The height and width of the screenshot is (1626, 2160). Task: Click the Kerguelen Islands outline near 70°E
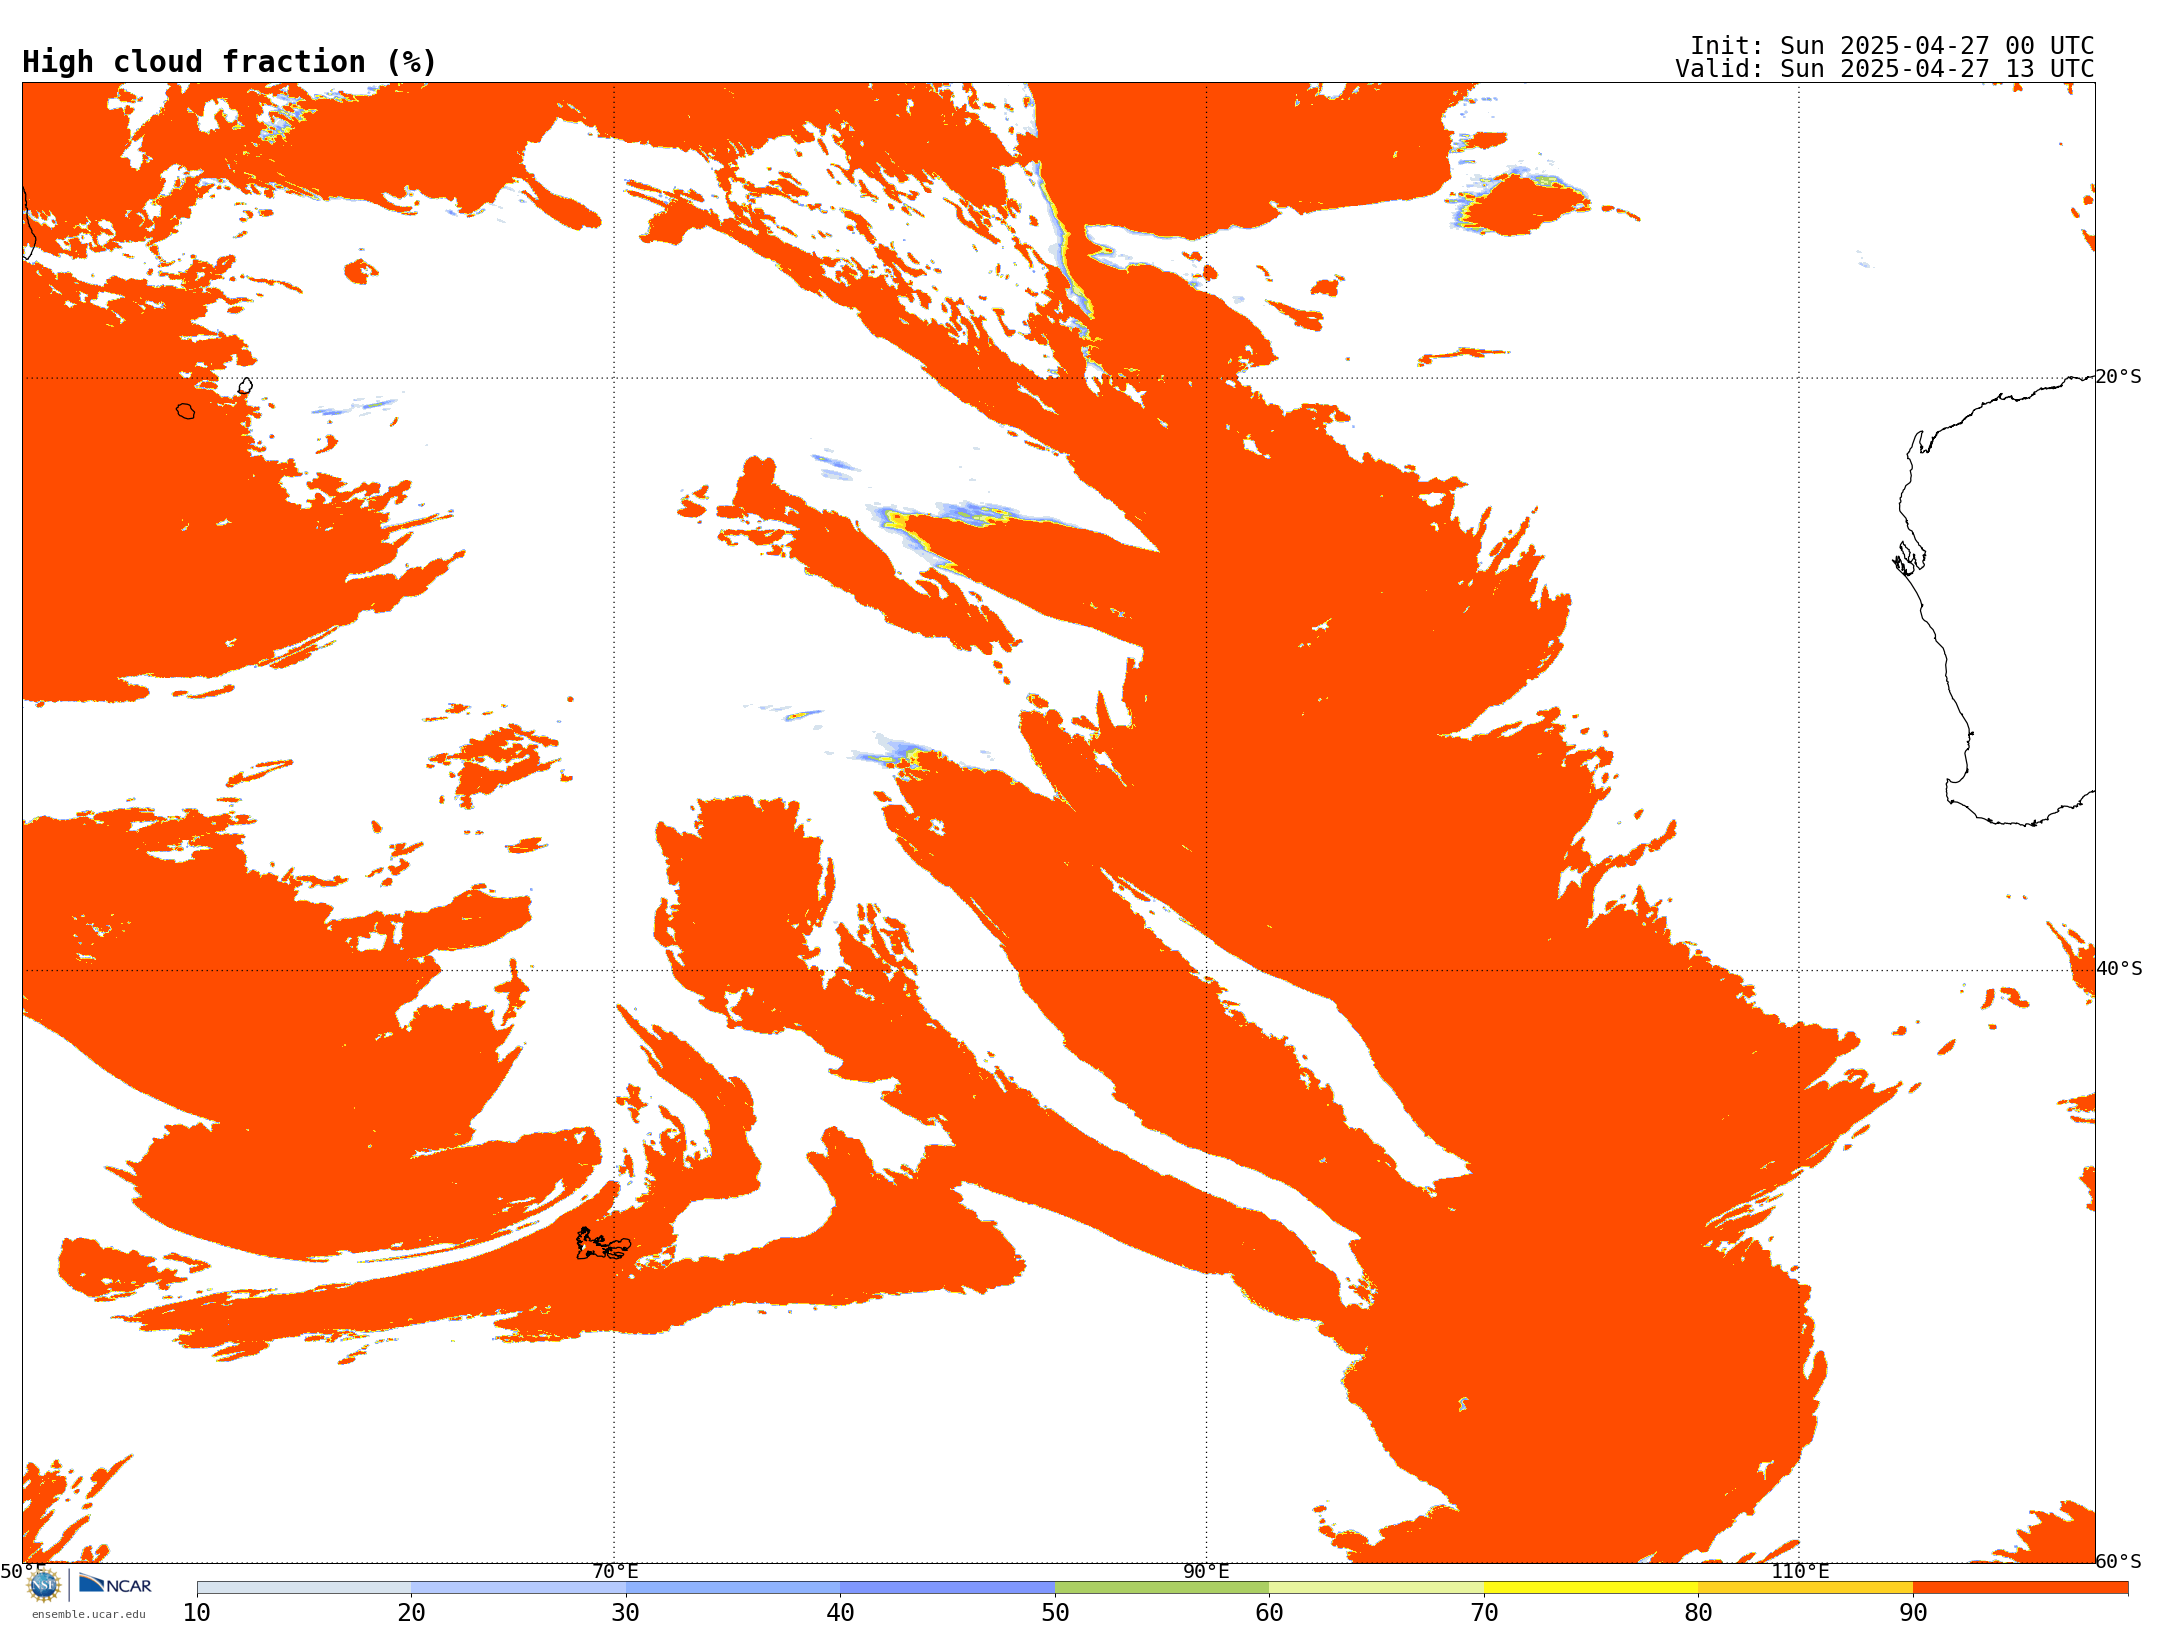coord(603,1244)
